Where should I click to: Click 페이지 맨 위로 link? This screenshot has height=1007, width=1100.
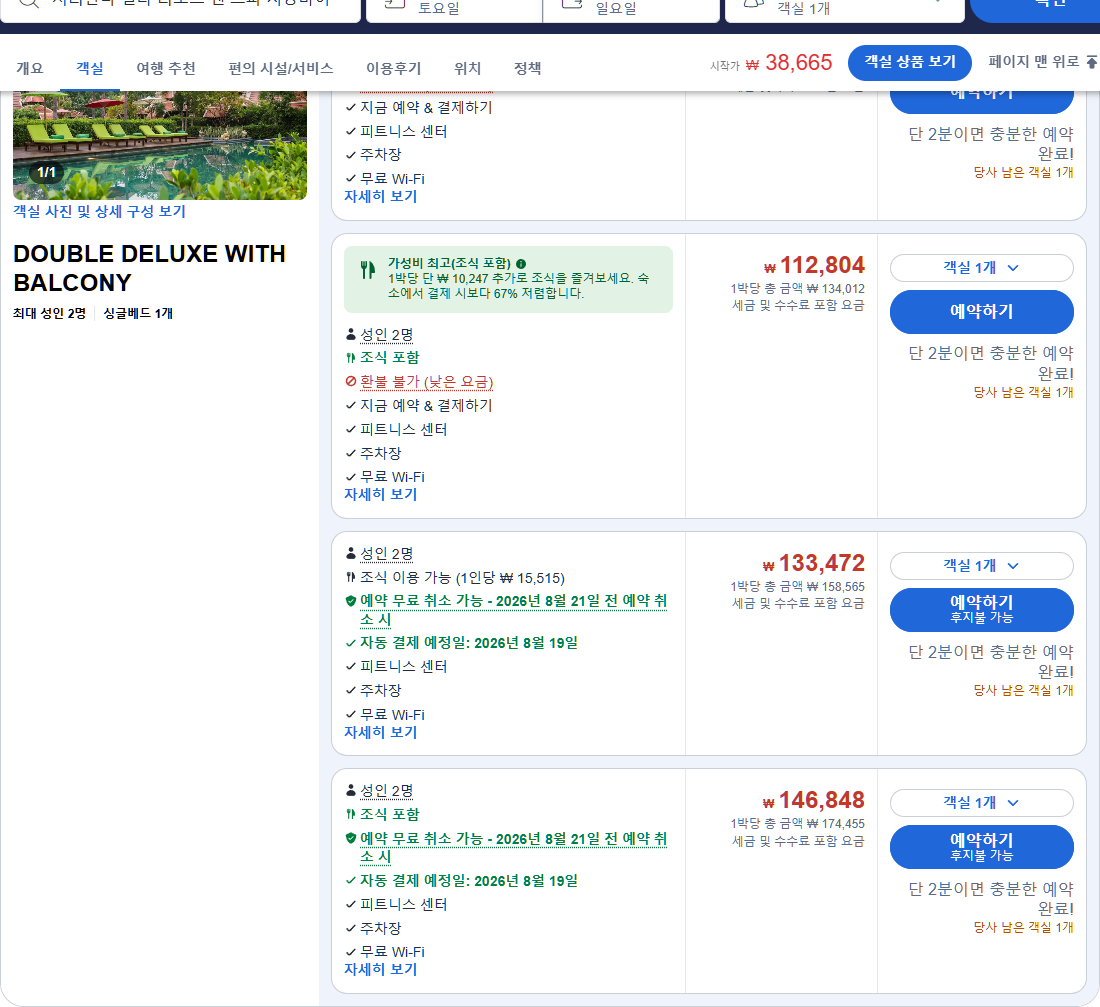(1033, 62)
